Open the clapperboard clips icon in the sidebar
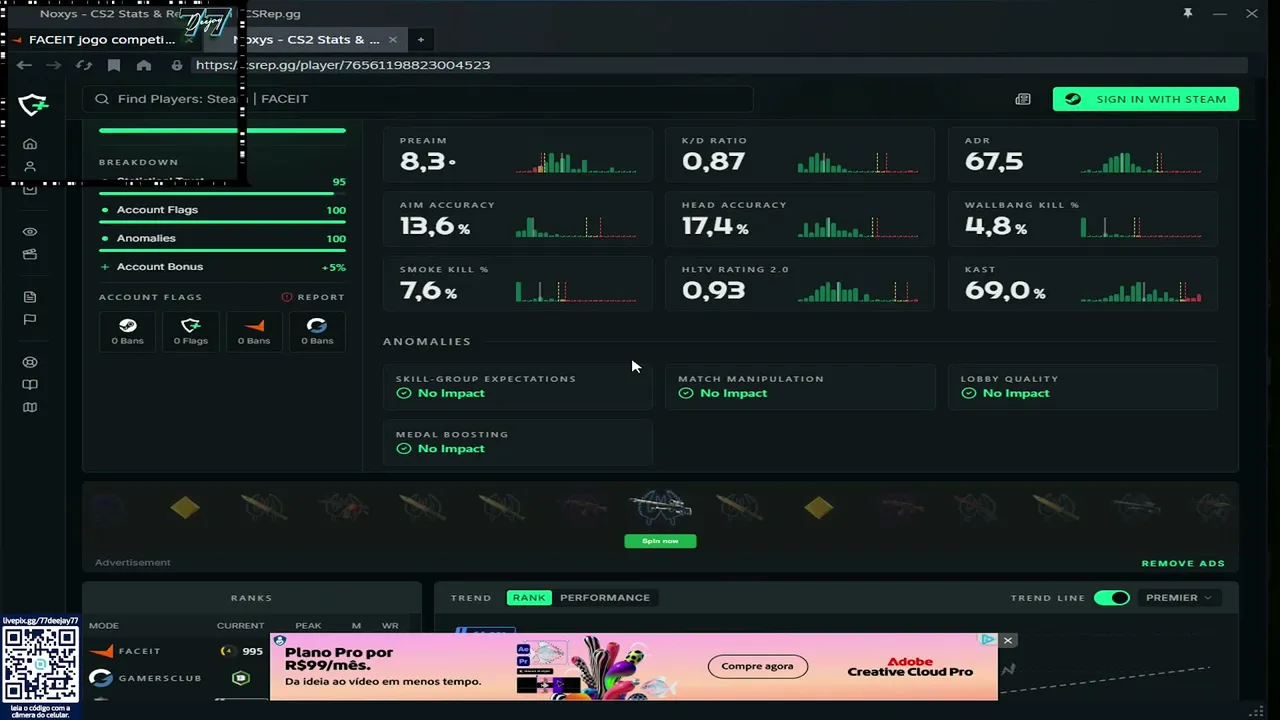The width and height of the screenshot is (1280, 720). [x=30, y=255]
